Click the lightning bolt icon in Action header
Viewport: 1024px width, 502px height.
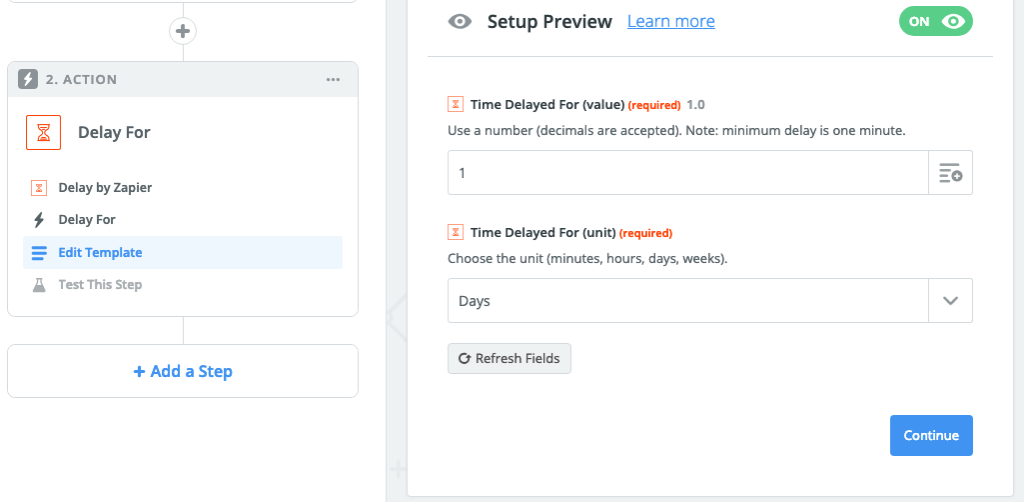[x=27, y=80]
